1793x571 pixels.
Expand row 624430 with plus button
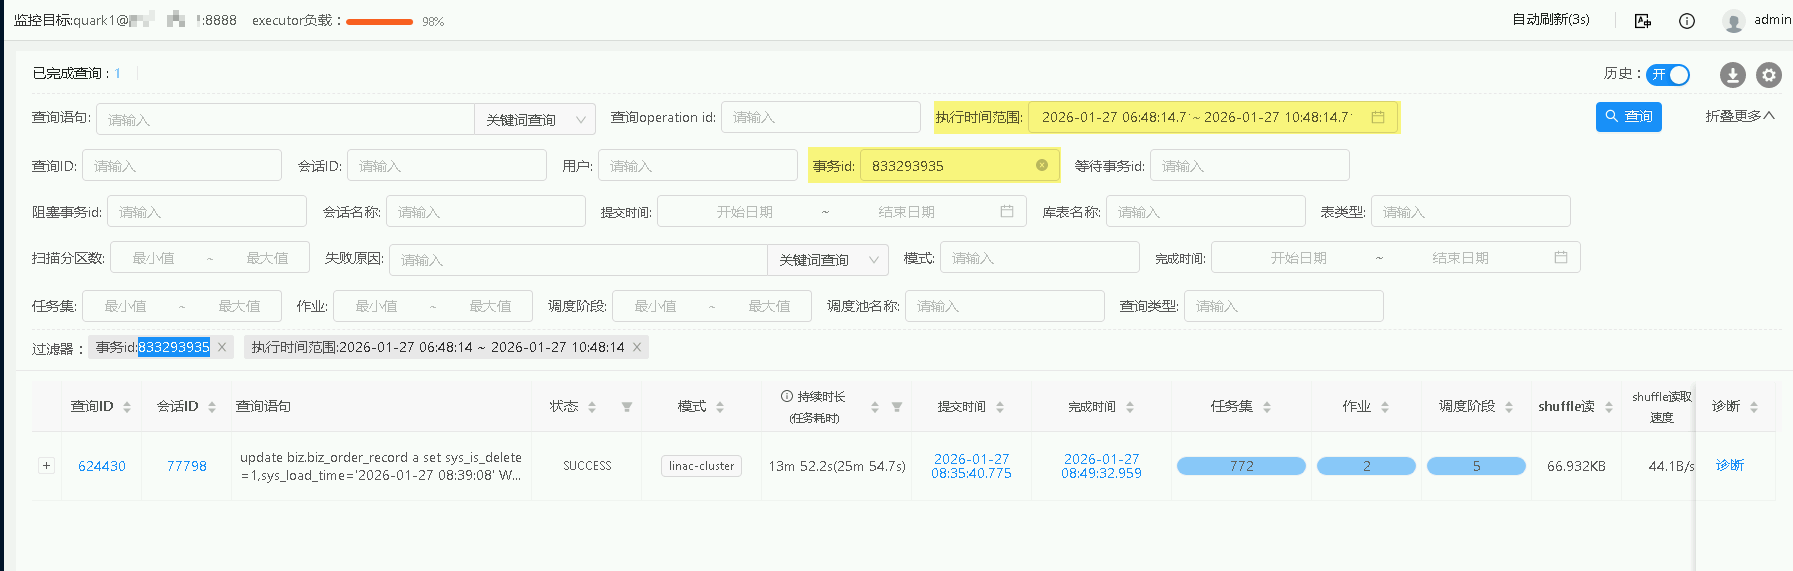(46, 465)
